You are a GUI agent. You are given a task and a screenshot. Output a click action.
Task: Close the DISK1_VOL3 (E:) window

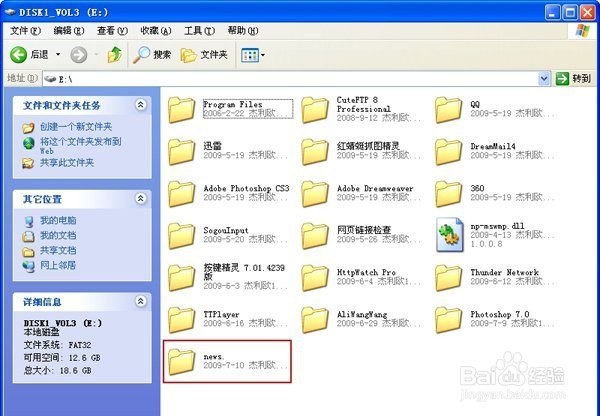(x=587, y=13)
